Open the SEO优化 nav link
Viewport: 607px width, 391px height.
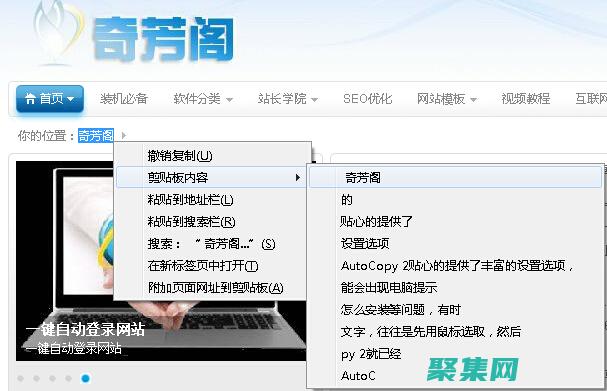(x=367, y=99)
